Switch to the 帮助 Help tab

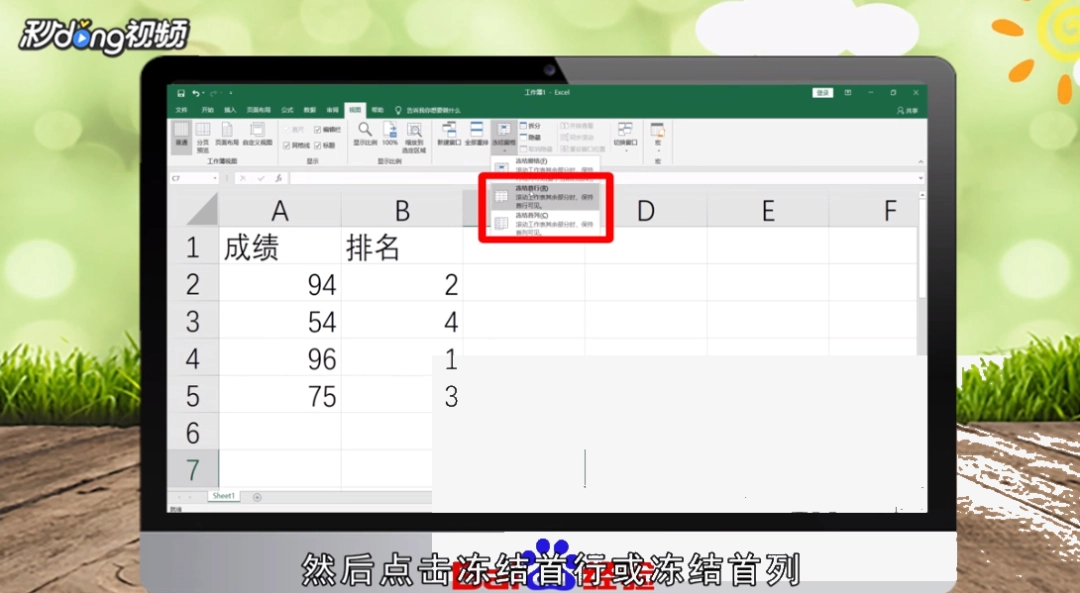(377, 110)
